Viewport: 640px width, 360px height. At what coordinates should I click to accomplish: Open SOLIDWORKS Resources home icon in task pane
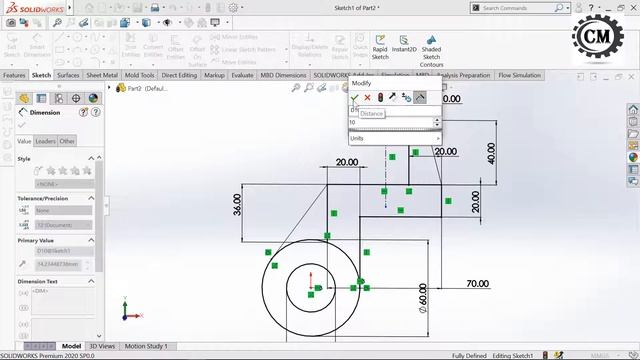coord(633,109)
